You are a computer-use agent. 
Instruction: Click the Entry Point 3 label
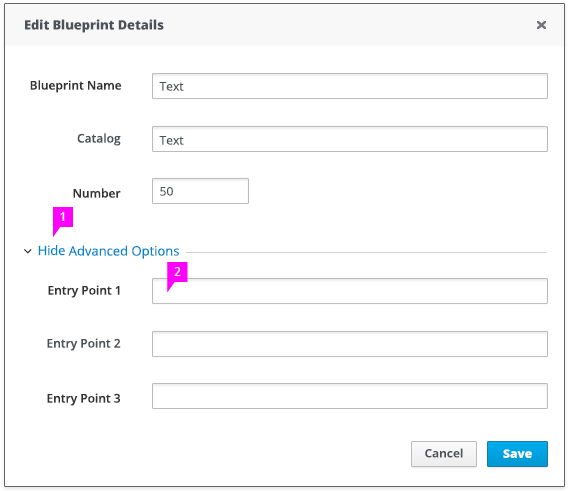[83, 398]
